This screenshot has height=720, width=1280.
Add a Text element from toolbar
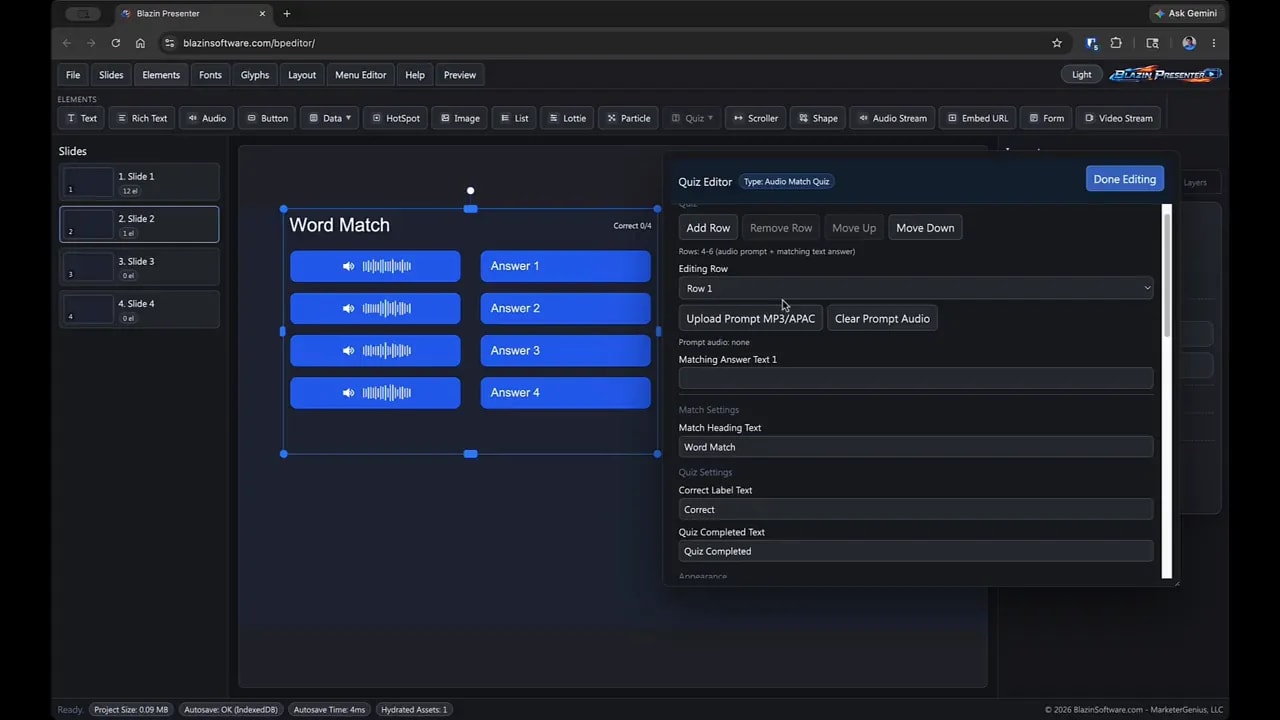pos(81,118)
